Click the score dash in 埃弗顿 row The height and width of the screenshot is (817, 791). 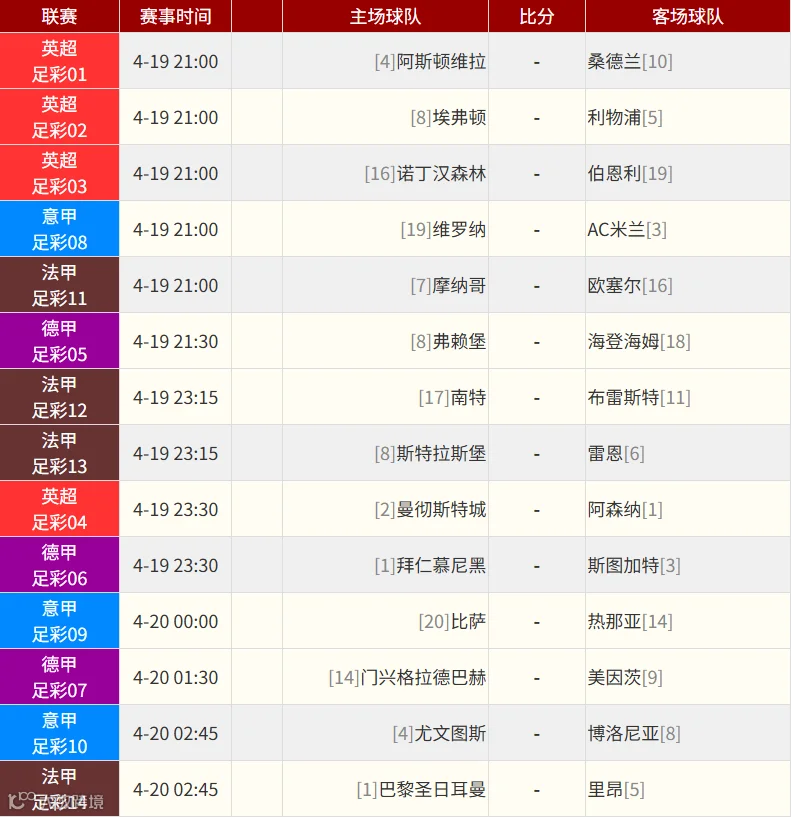point(537,119)
